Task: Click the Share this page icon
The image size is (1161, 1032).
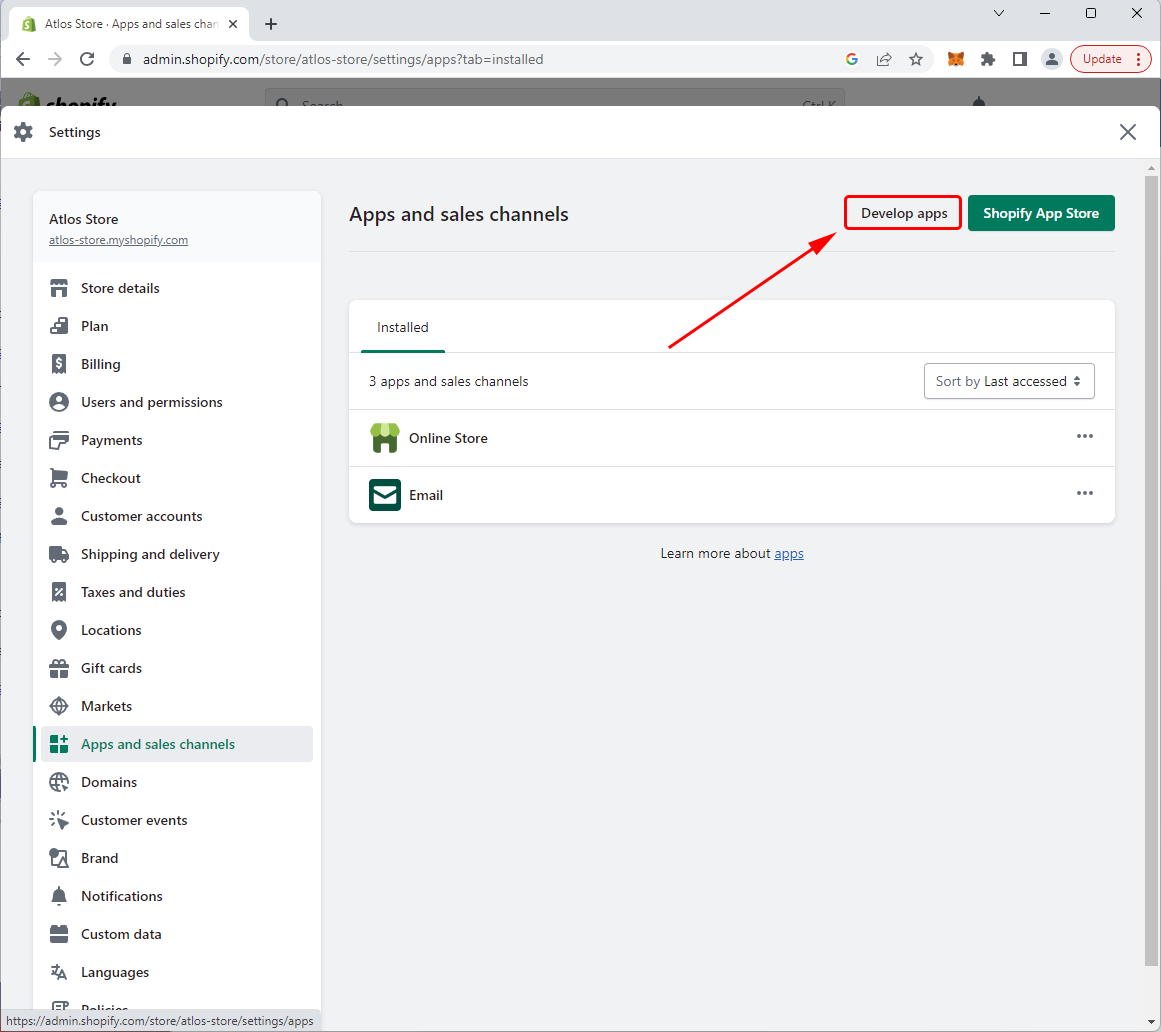Action: [884, 59]
